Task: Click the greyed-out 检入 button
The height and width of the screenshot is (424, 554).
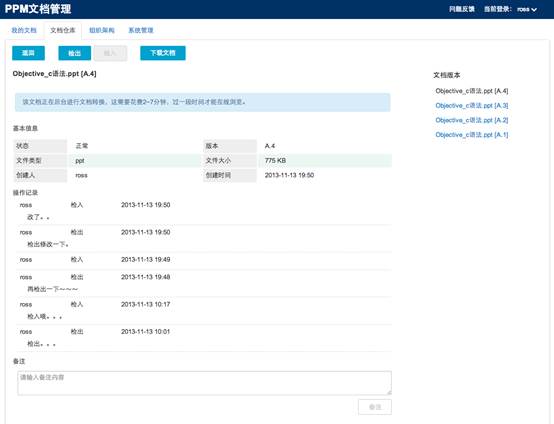Action: coord(110,53)
